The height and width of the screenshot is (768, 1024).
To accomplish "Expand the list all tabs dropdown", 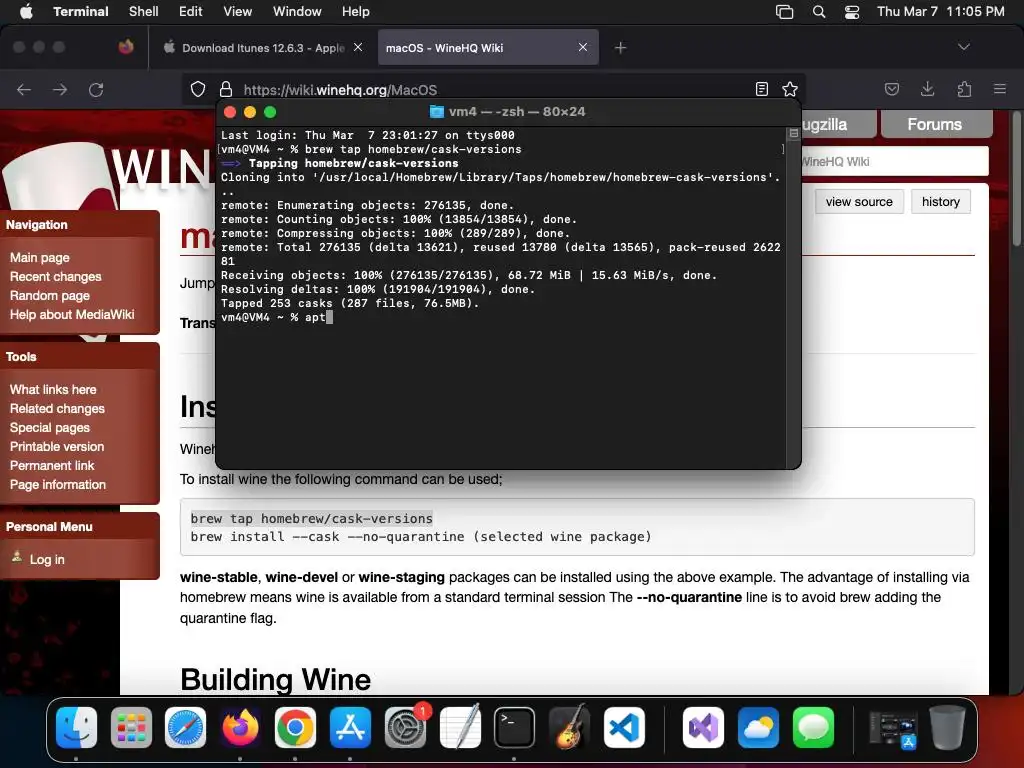I will point(963,47).
